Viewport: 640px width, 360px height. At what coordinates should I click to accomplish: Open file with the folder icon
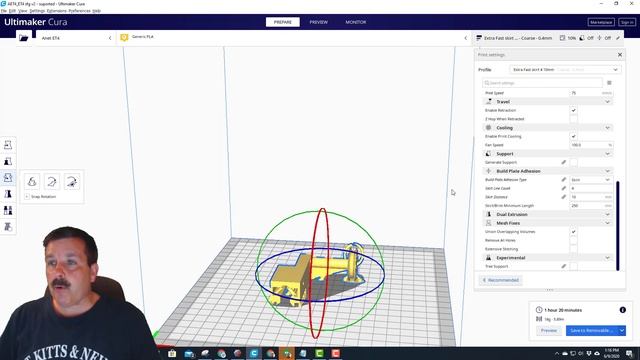pyautogui.click(x=24, y=38)
